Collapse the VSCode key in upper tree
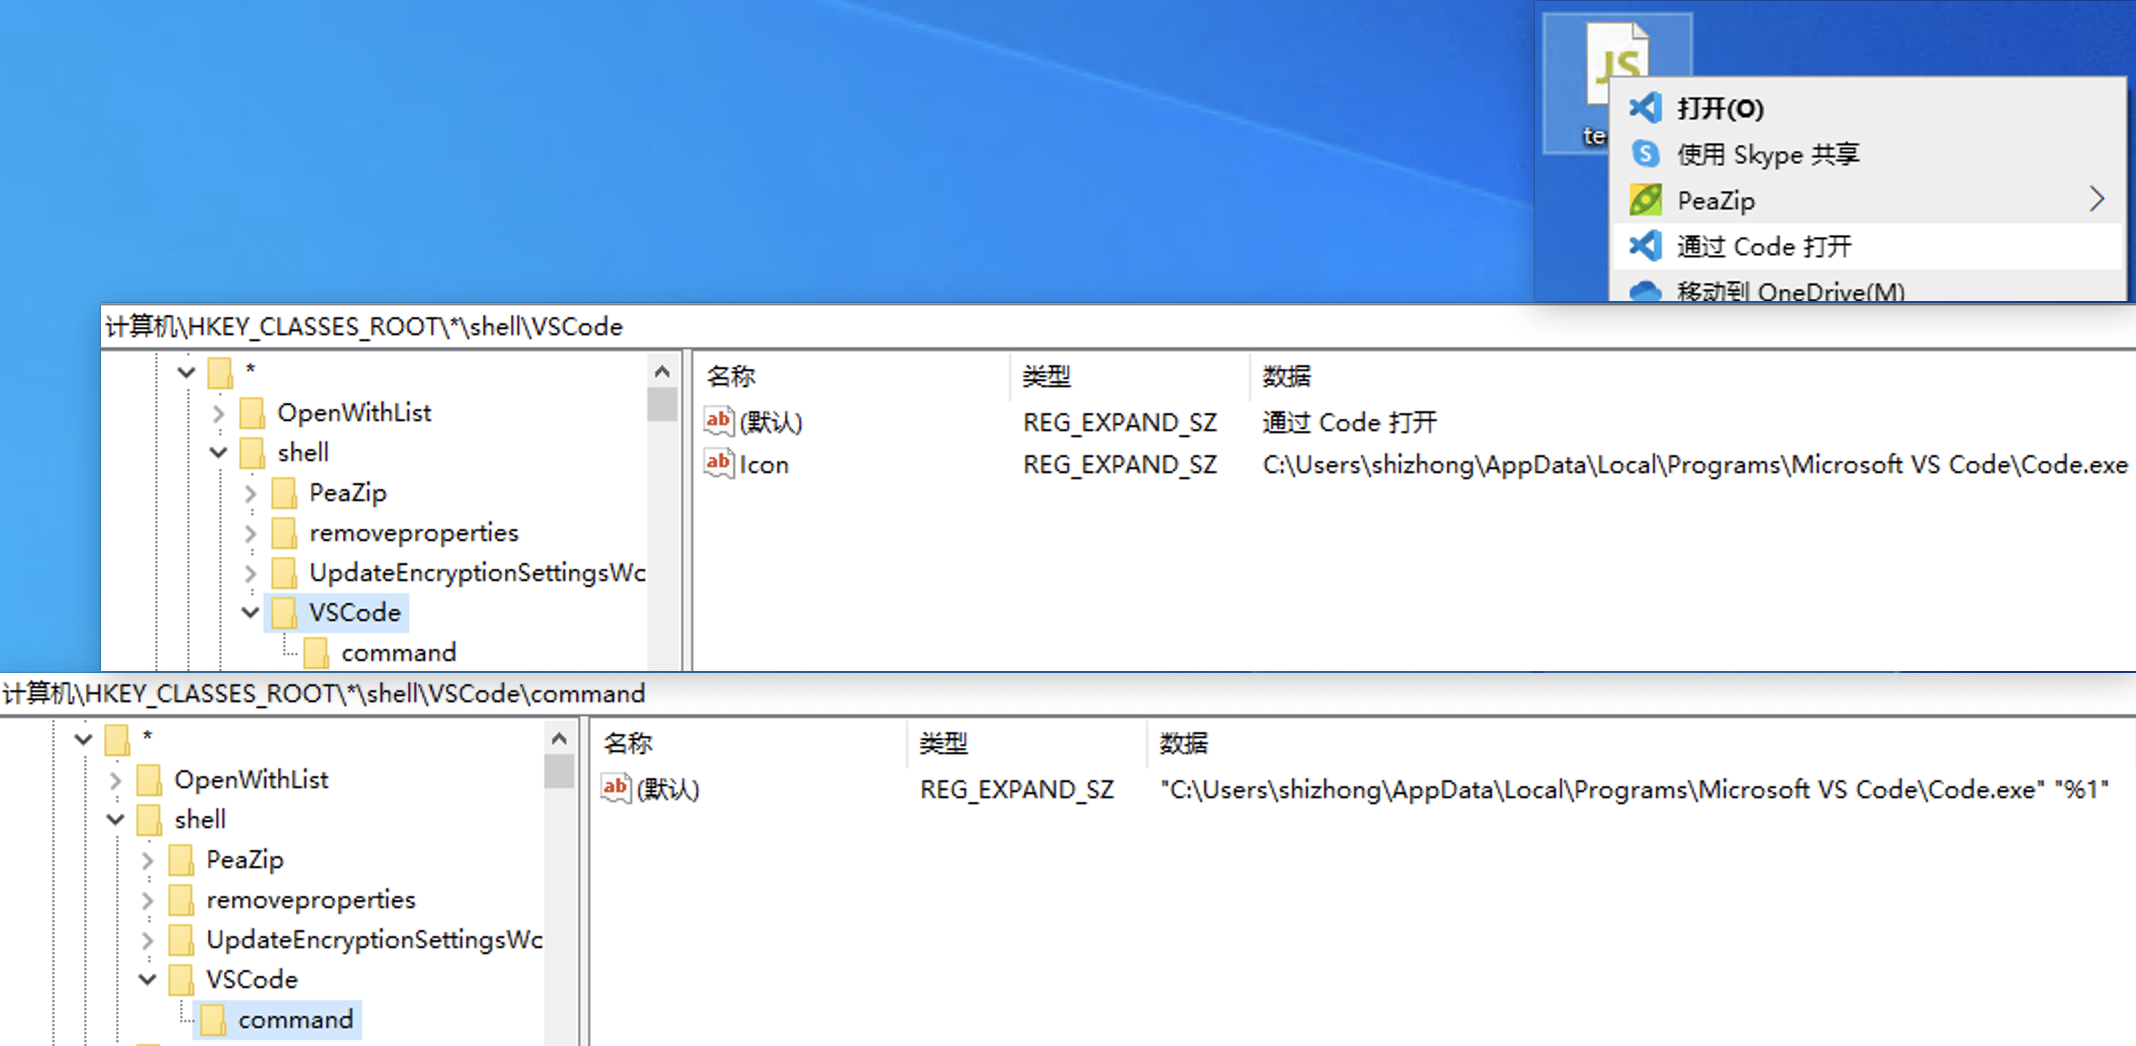 pos(250,612)
